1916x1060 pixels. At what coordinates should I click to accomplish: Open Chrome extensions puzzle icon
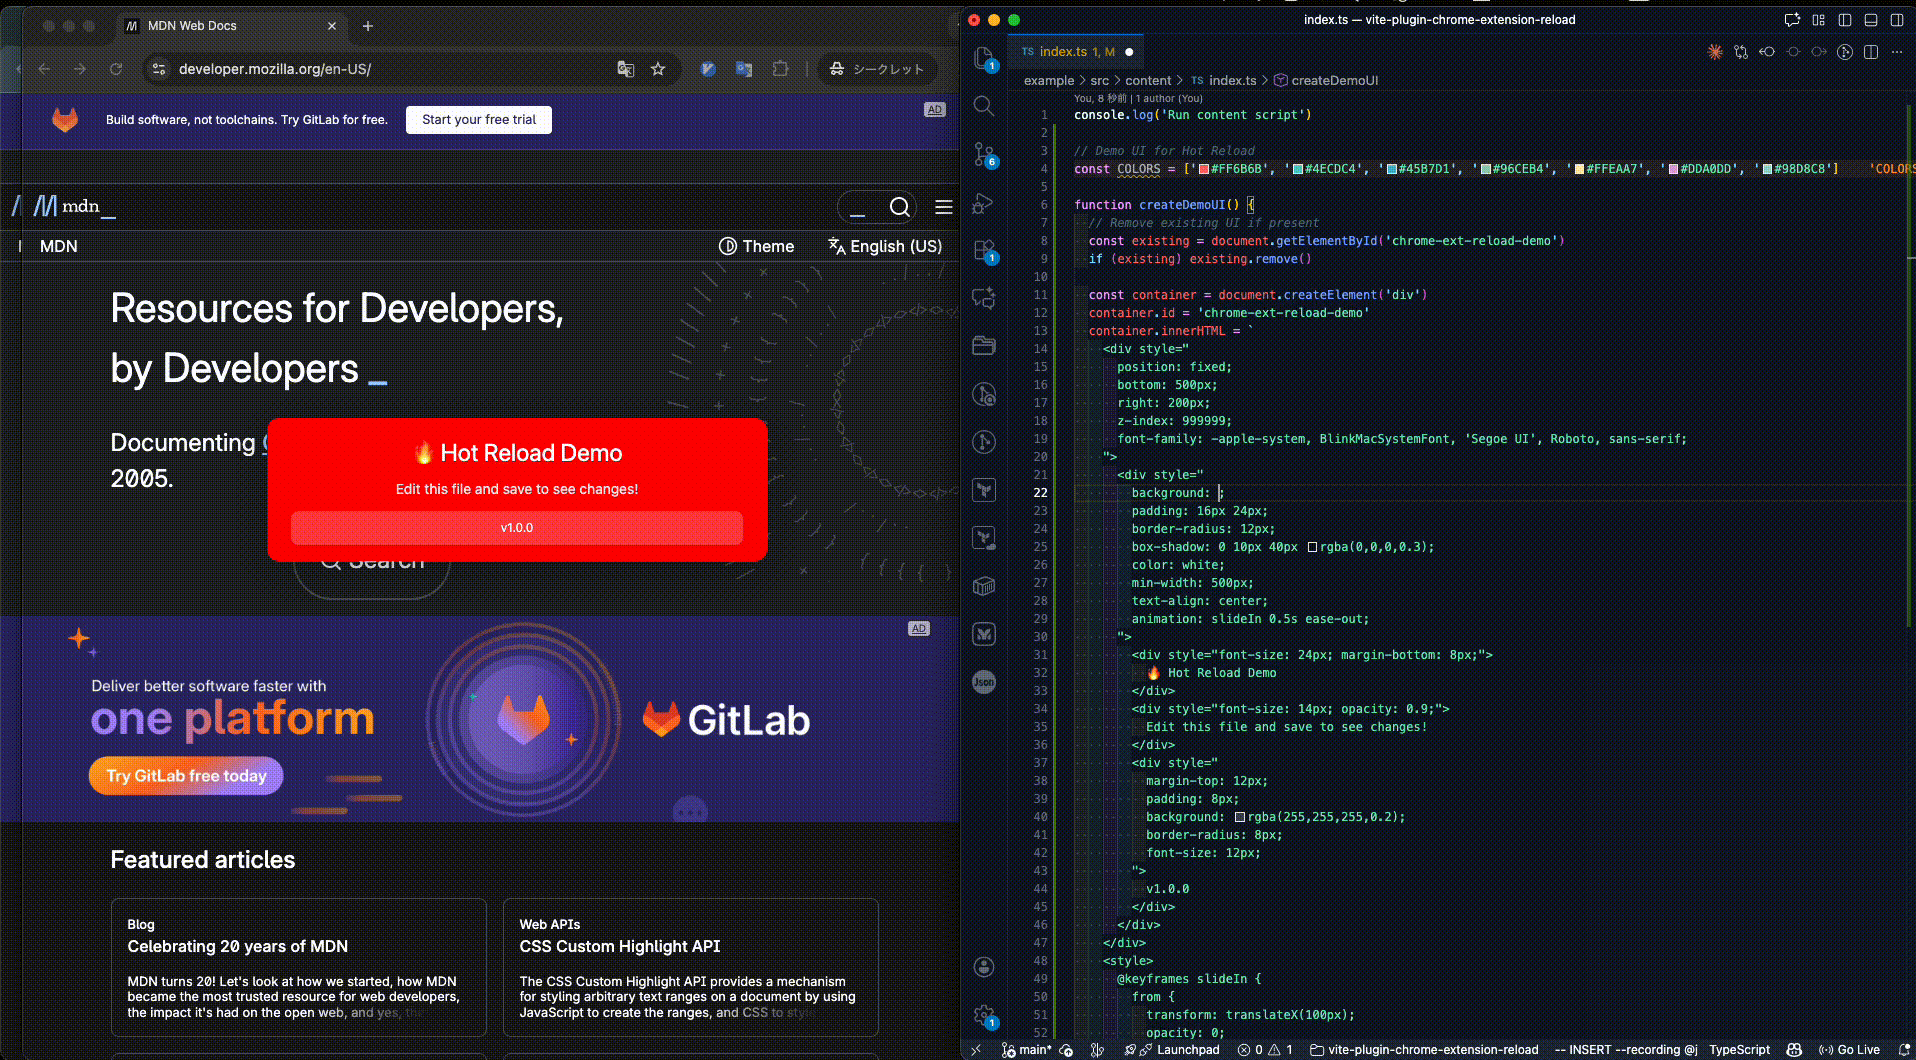781,69
